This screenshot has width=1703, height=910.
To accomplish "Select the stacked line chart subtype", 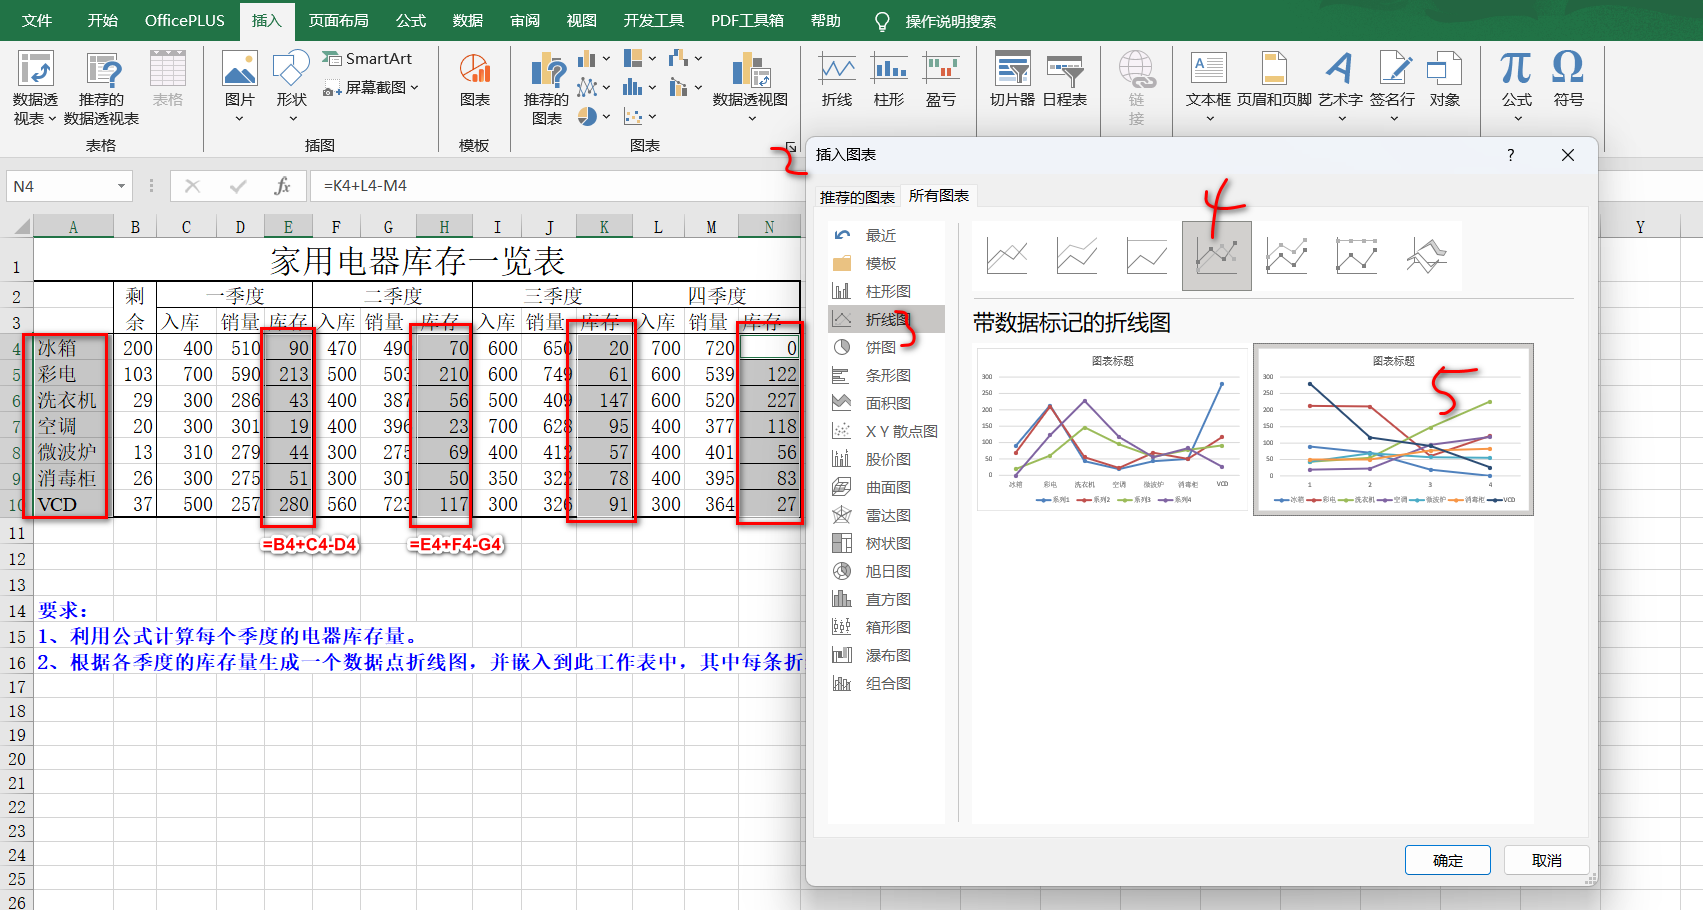I will coord(1077,256).
